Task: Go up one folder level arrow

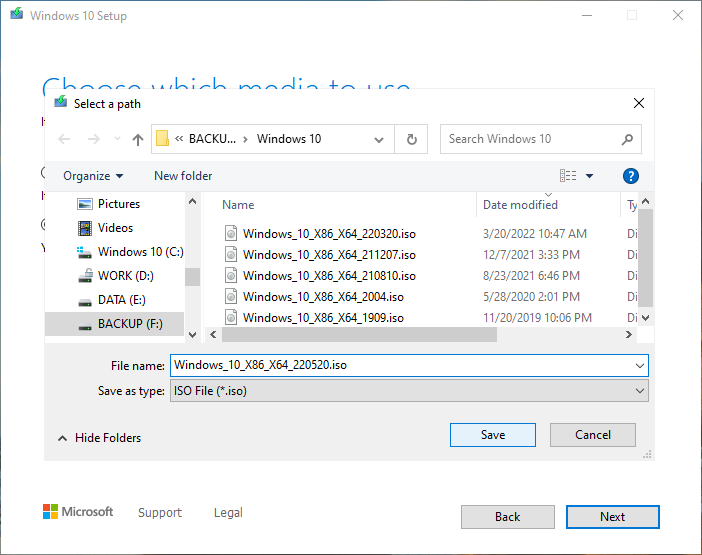Action: click(138, 140)
